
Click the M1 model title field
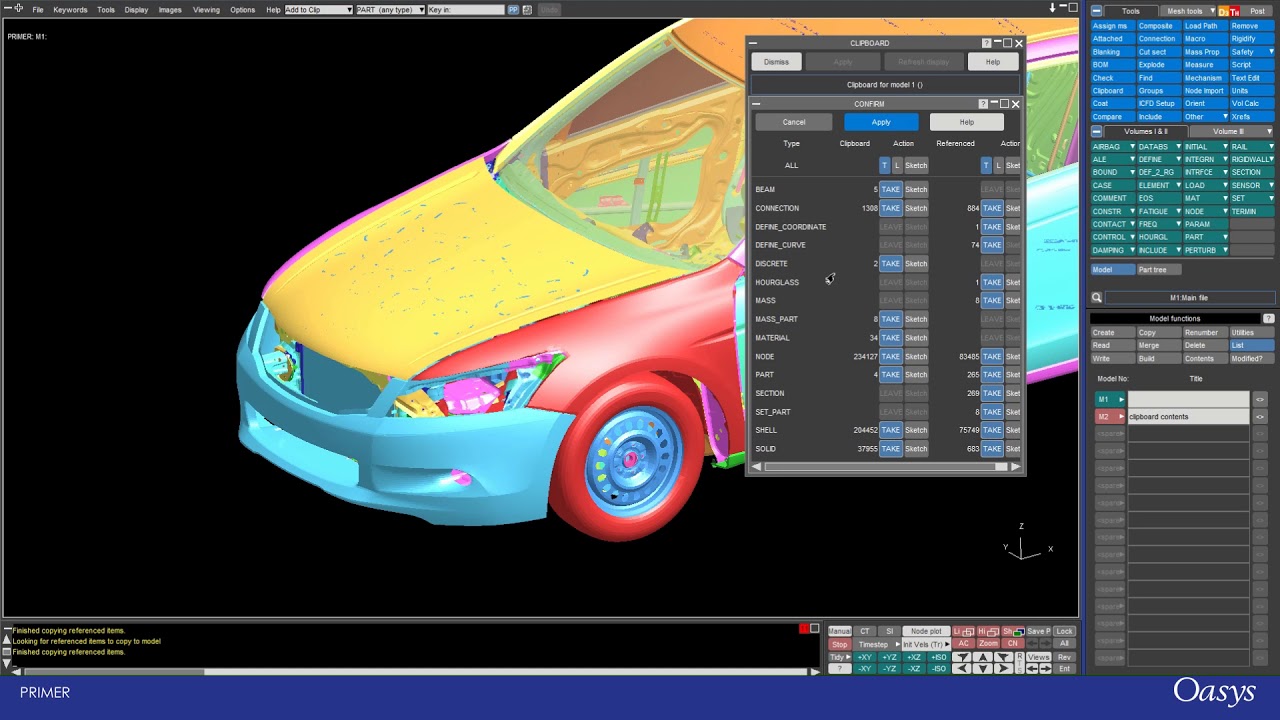click(1189, 399)
